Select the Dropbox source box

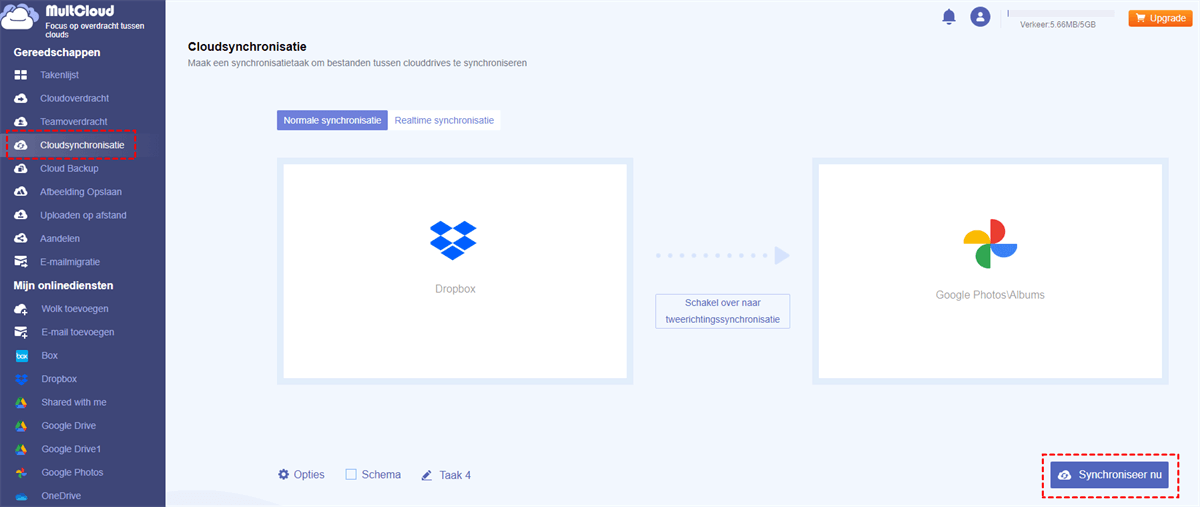[x=455, y=271]
